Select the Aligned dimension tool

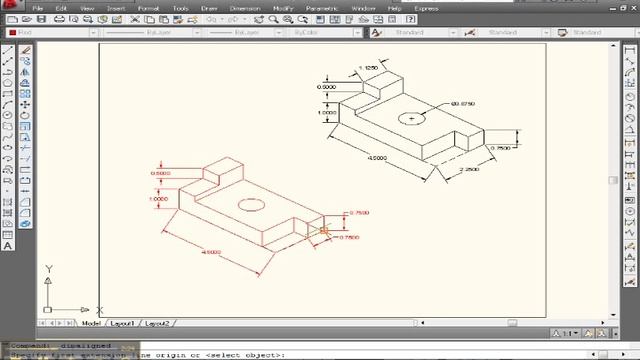(630, 62)
